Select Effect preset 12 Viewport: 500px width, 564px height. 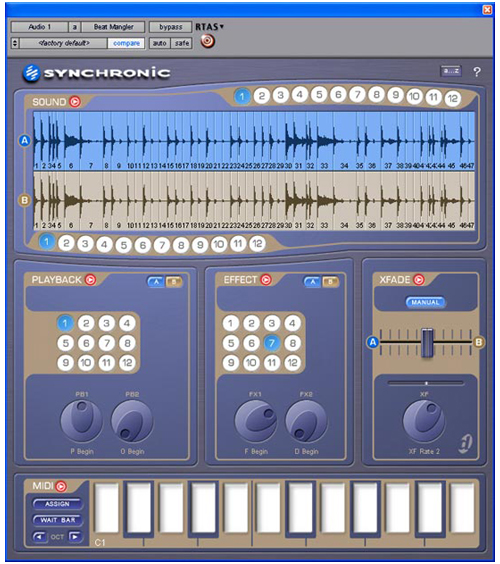coord(292,363)
